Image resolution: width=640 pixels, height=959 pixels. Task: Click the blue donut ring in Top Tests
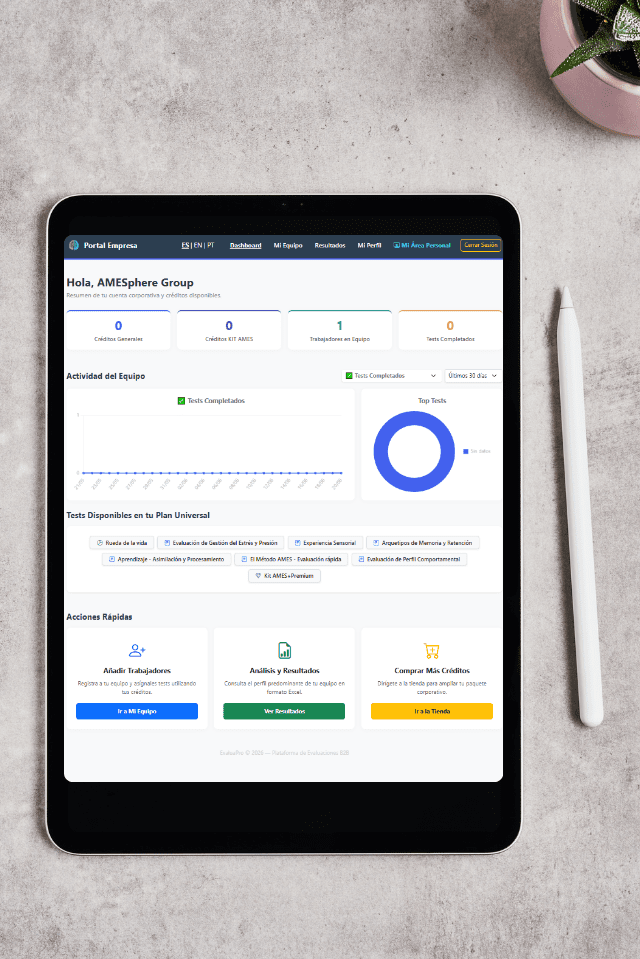coord(381,451)
